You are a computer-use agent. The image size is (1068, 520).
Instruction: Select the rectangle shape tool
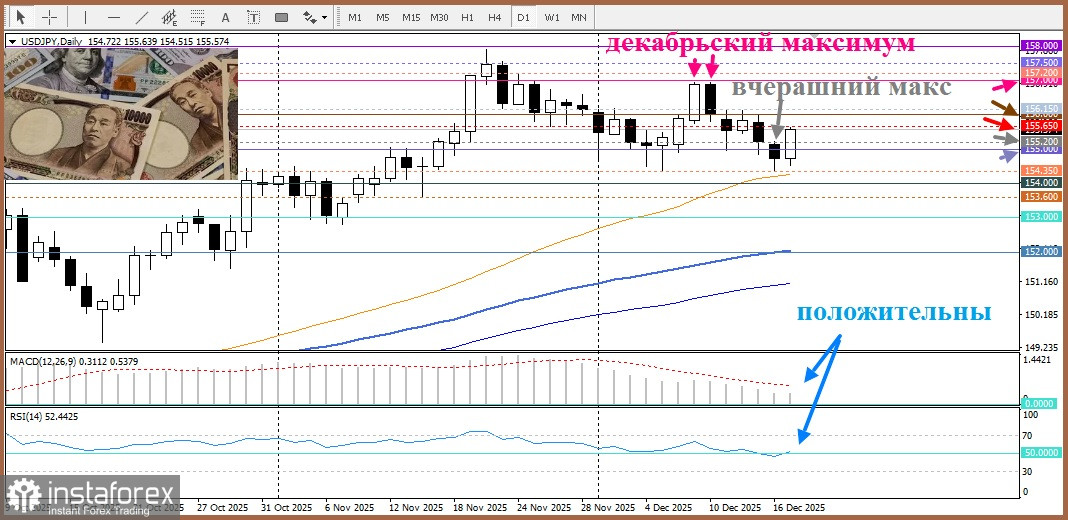point(281,17)
